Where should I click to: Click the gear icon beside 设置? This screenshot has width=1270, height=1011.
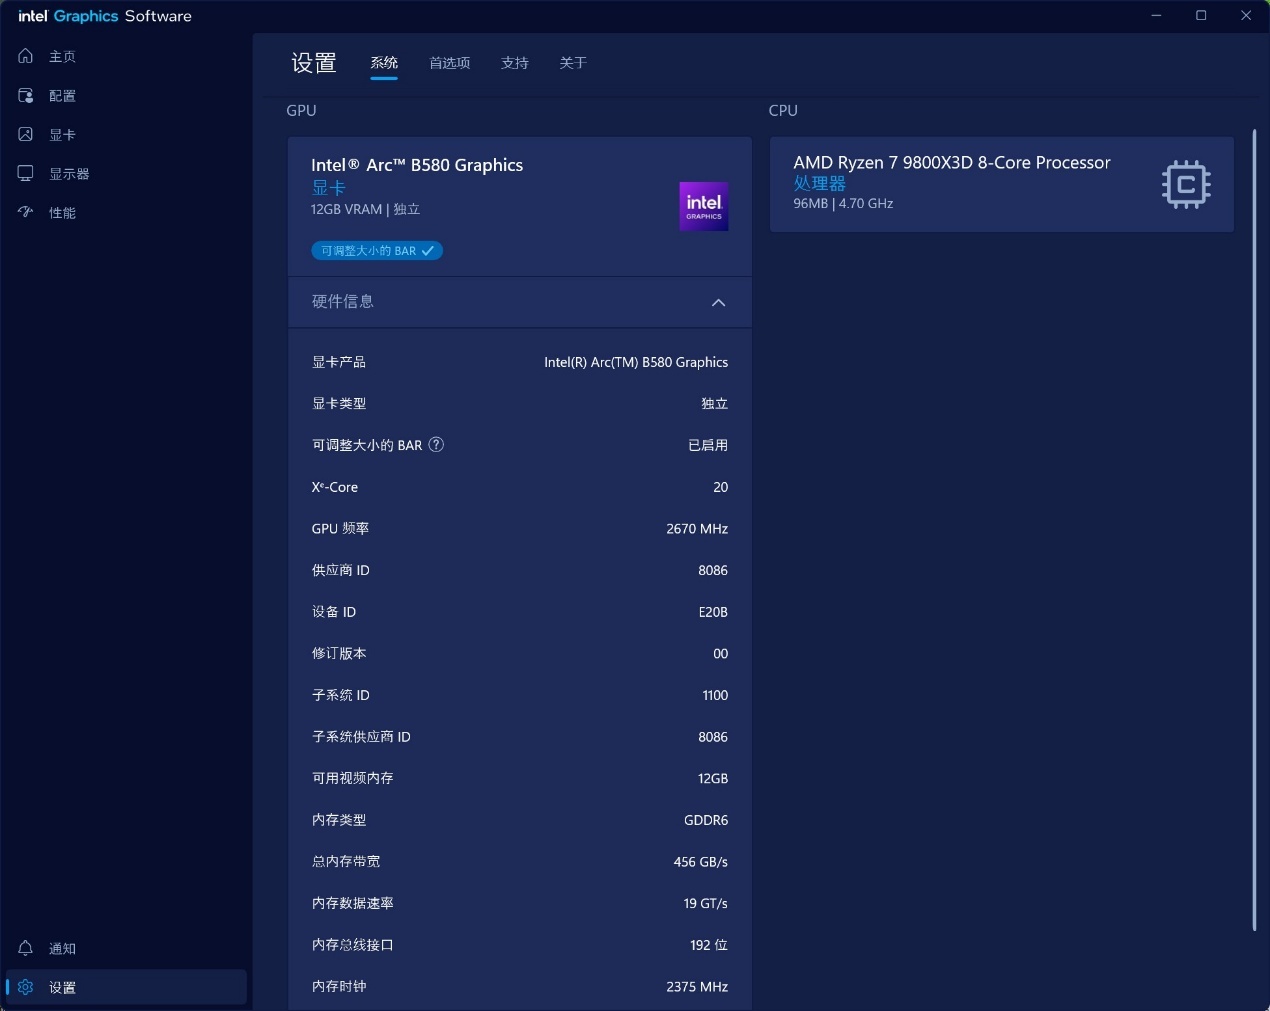pos(26,987)
